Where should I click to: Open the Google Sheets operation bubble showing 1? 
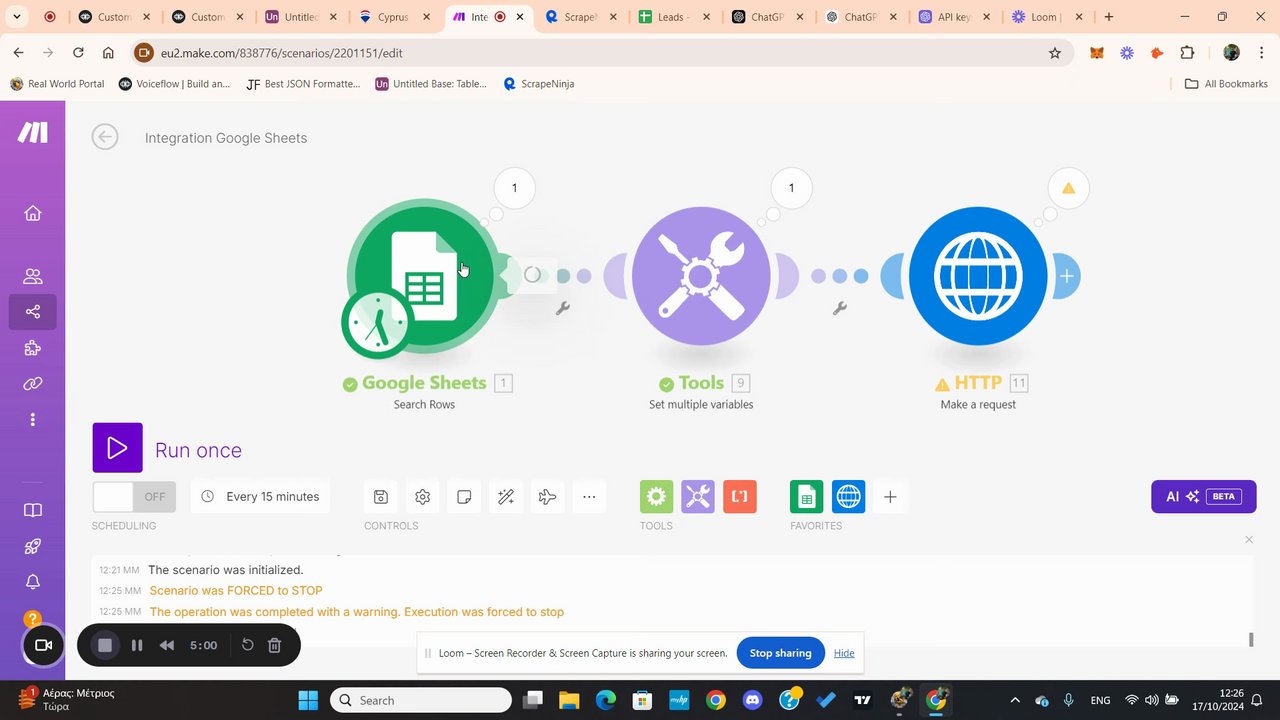pyautogui.click(x=514, y=188)
